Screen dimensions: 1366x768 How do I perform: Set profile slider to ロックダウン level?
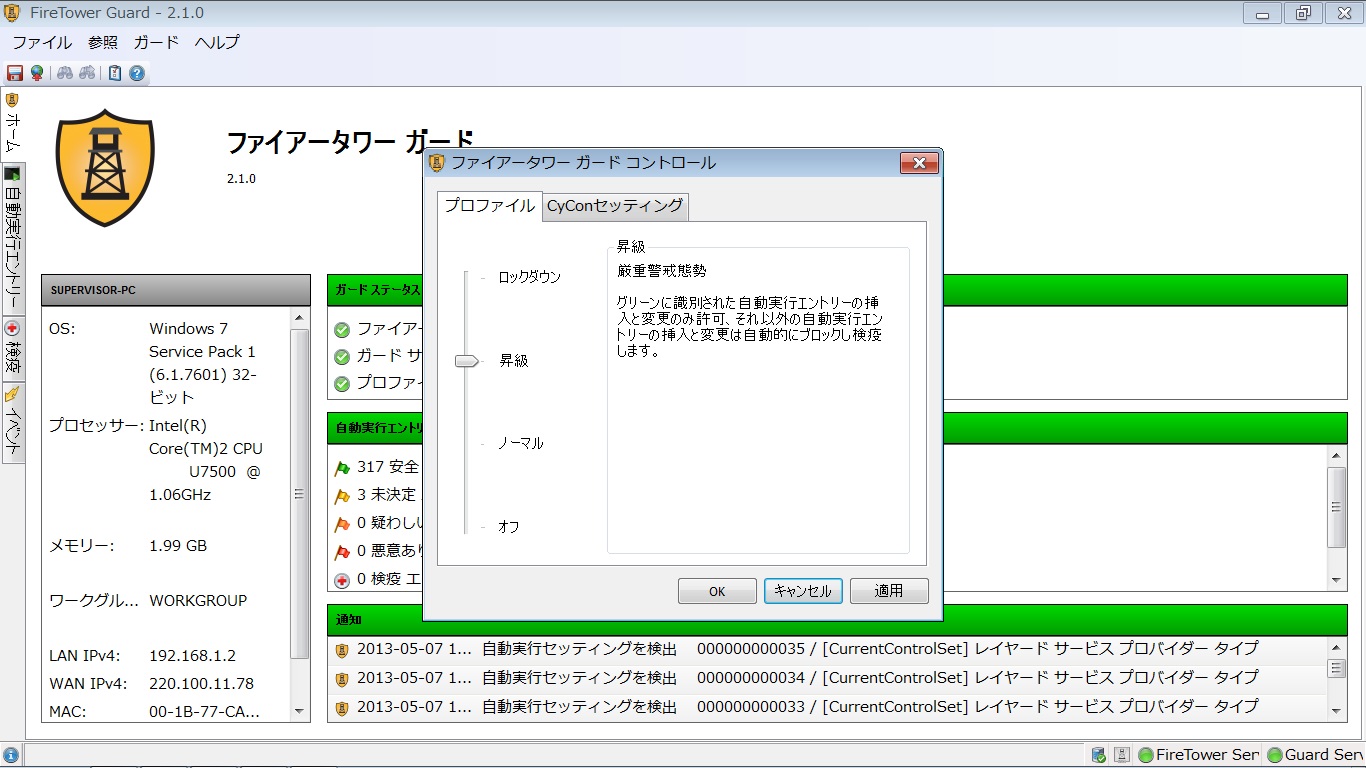click(x=466, y=278)
